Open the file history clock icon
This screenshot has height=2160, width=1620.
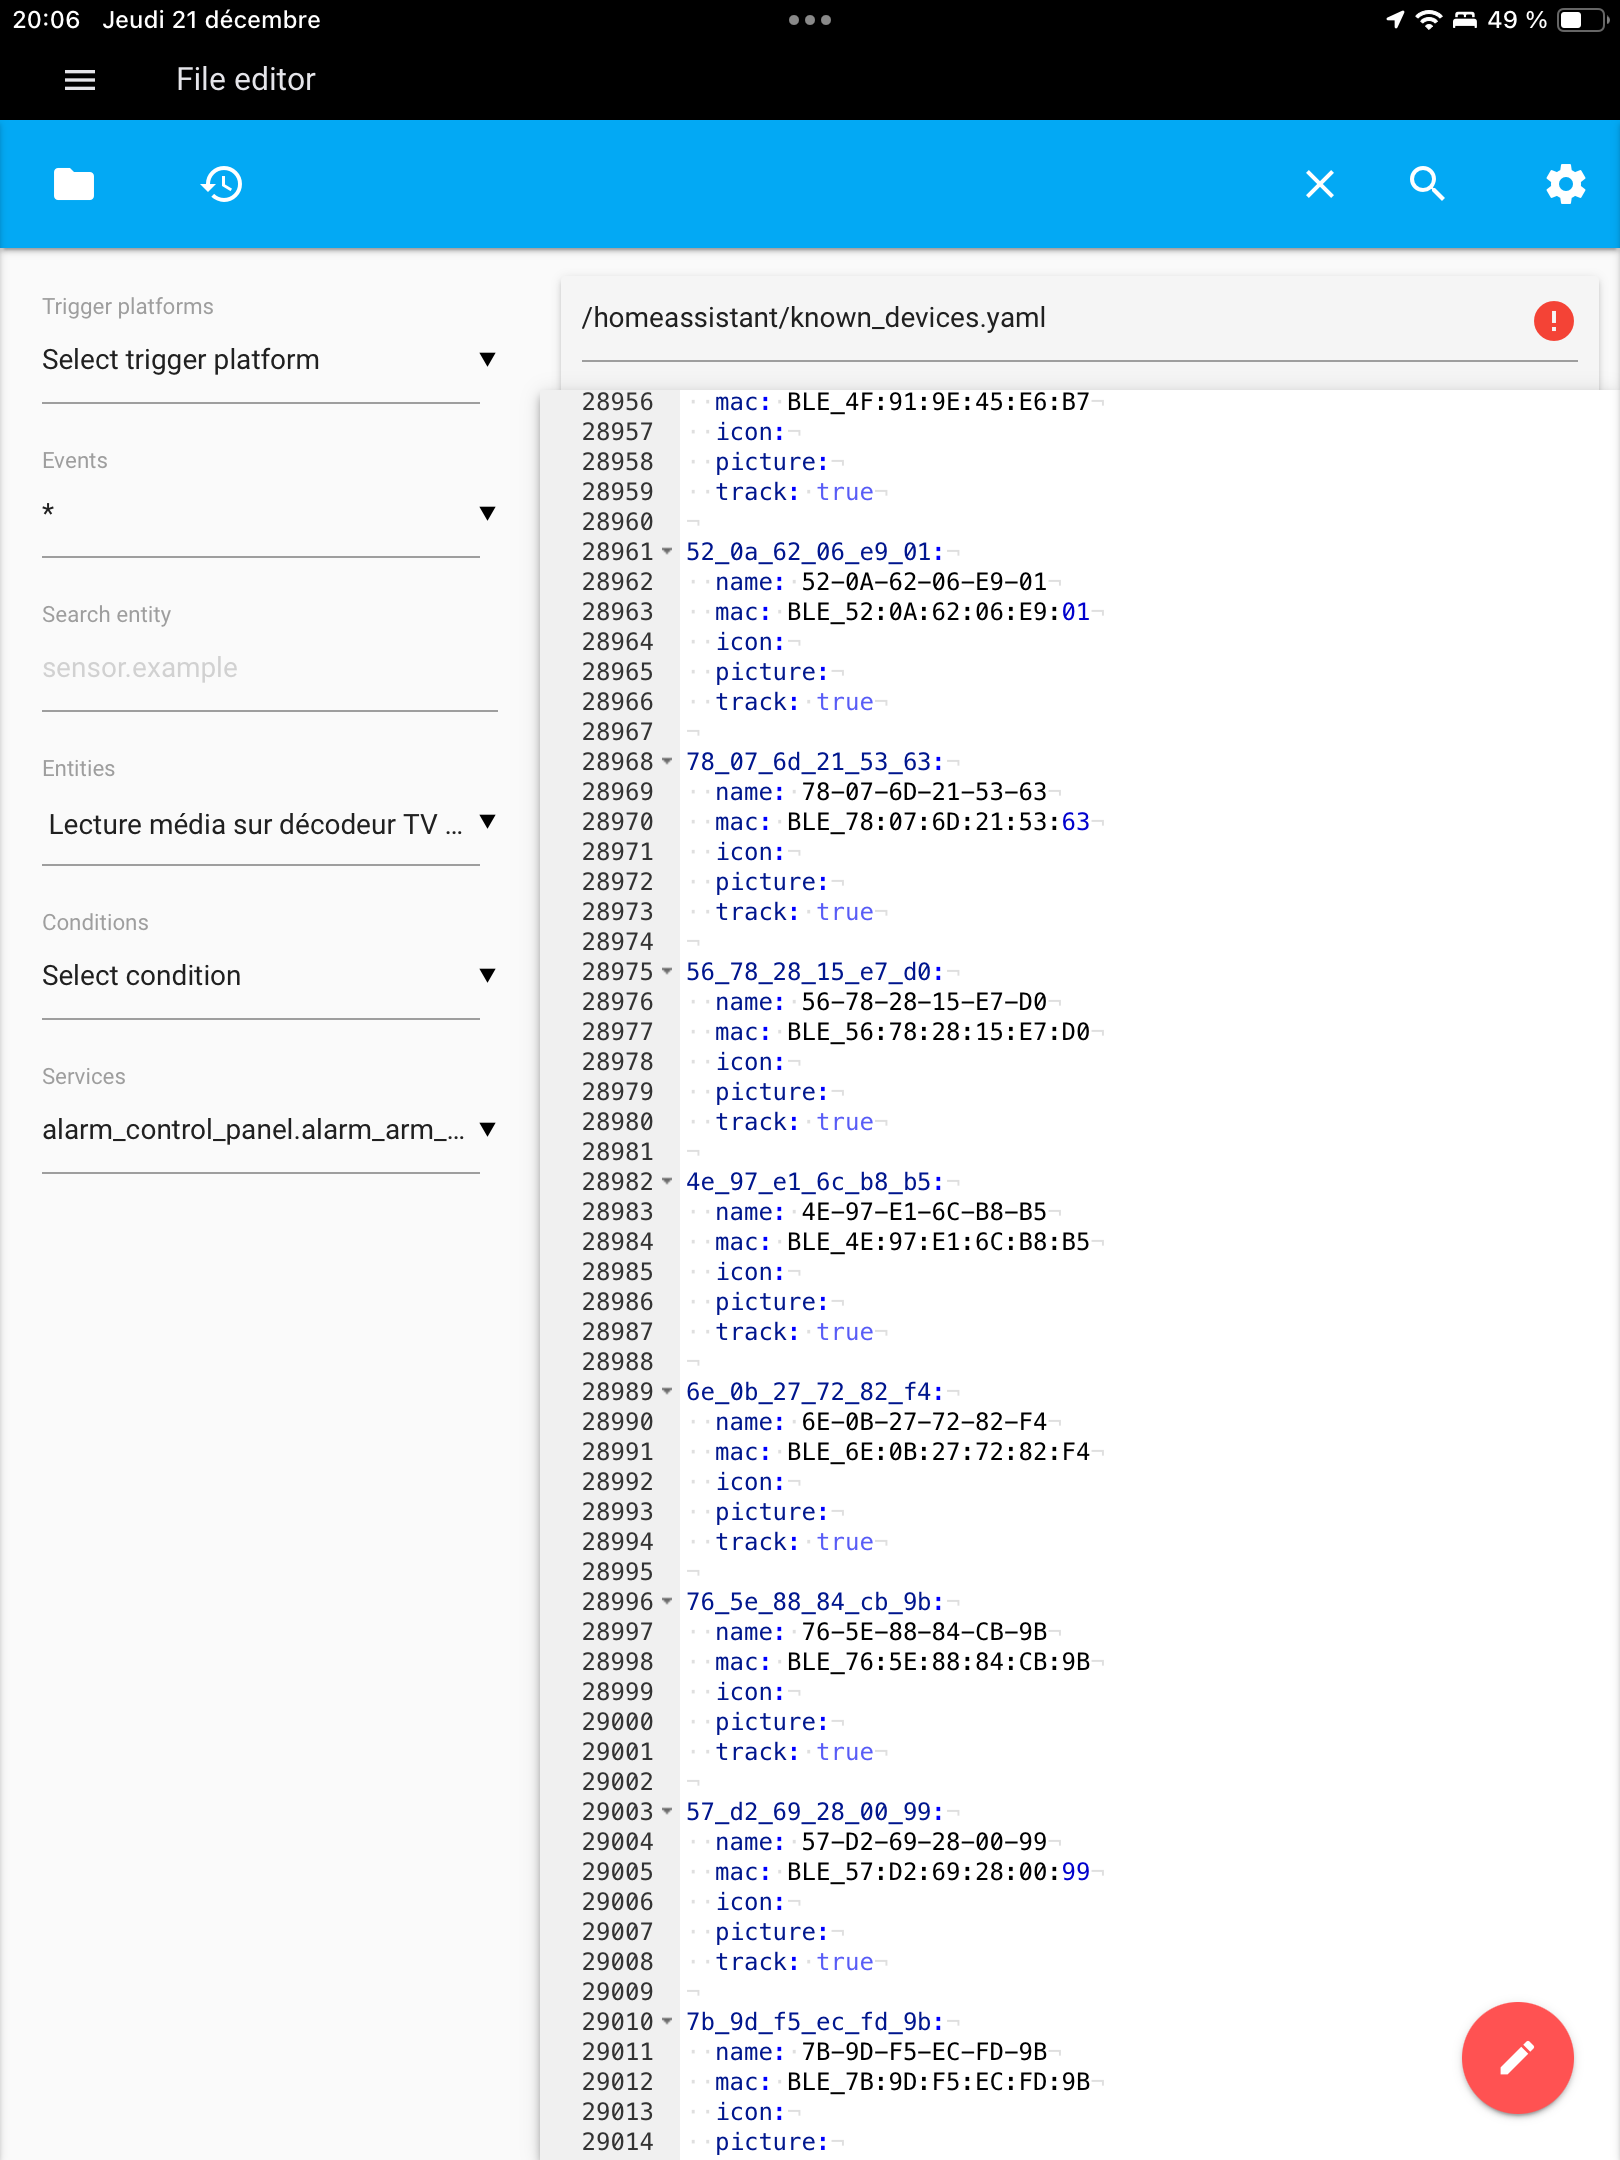(222, 184)
